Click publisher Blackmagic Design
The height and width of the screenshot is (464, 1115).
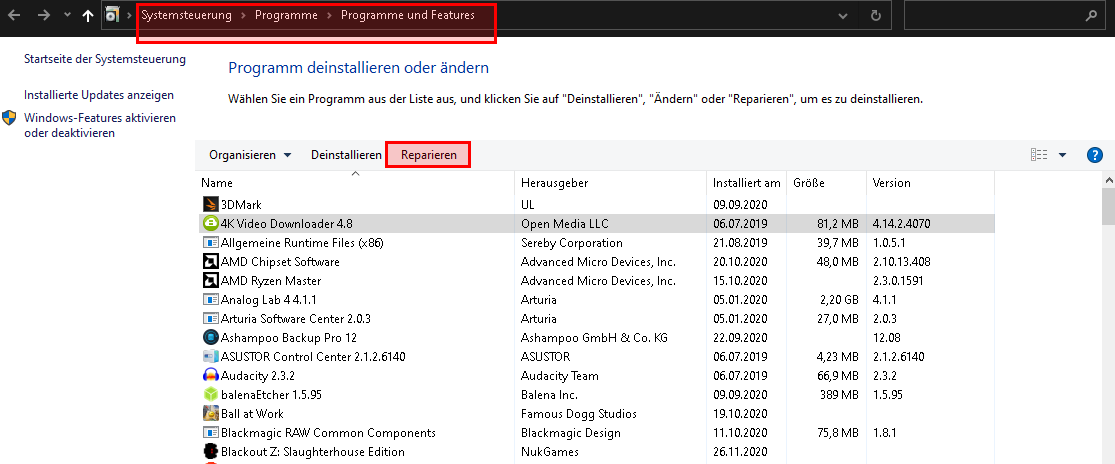click(x=571, y=433)
